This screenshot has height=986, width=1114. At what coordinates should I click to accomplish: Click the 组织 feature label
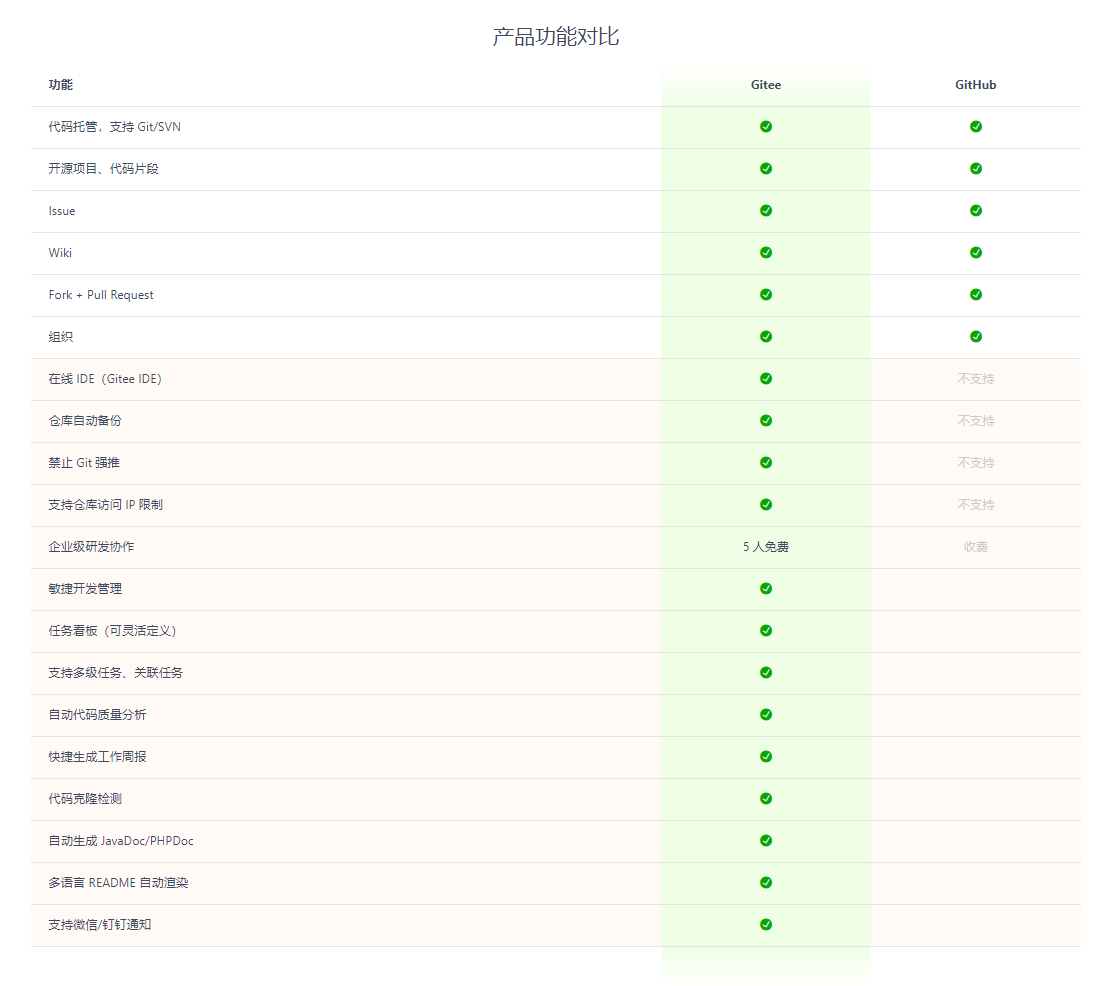pyautogui.click(x=60, y=337)
